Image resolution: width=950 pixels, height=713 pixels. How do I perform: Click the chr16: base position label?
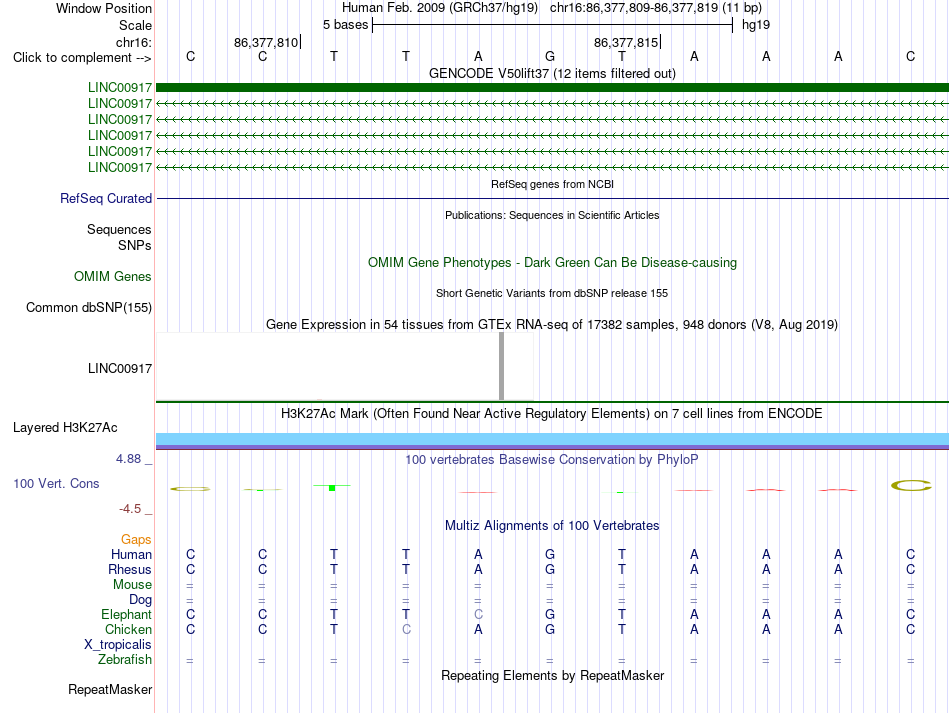pos(133,42)
